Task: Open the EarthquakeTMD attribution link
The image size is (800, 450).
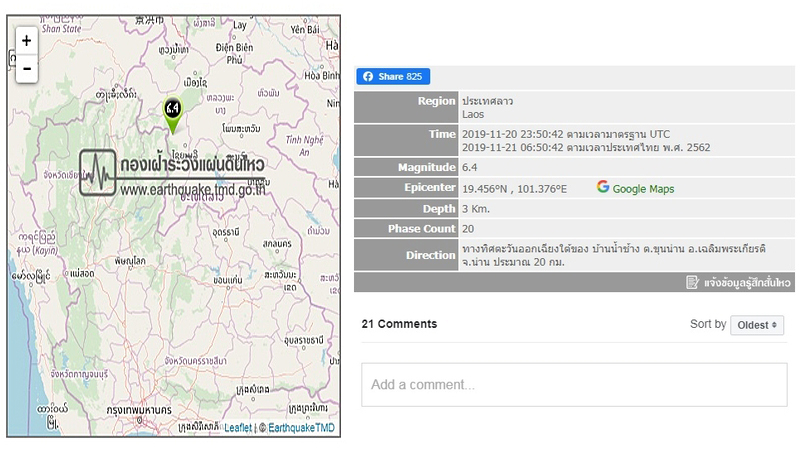Action: point(299,428)
